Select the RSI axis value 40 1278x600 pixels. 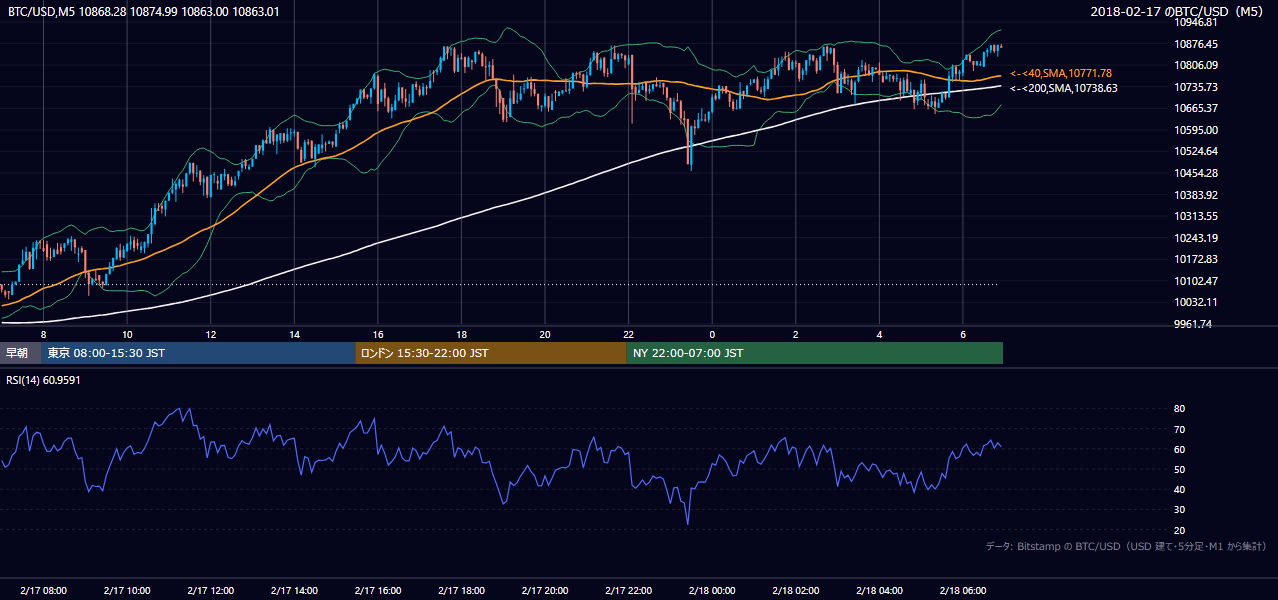pos(1179,489)
